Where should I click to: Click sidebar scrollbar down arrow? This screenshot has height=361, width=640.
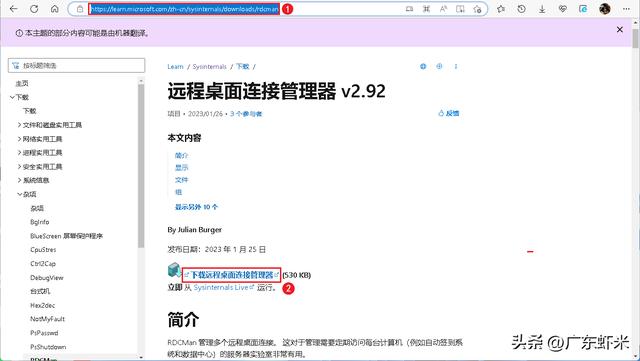point(141,357)
